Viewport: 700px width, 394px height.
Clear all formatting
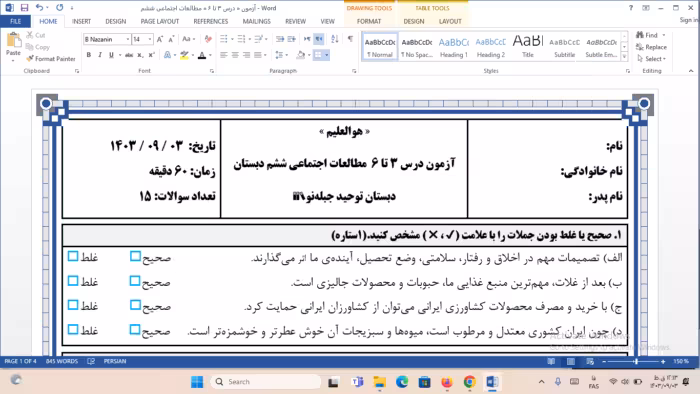[208, 39]
